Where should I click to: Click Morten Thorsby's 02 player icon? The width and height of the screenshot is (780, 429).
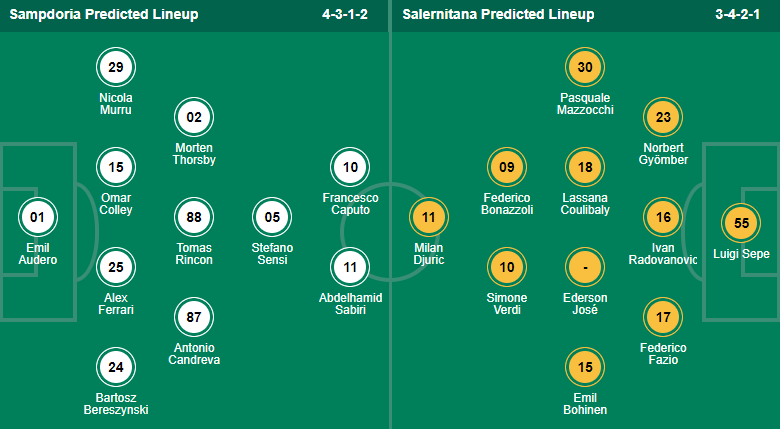[194, 117]
